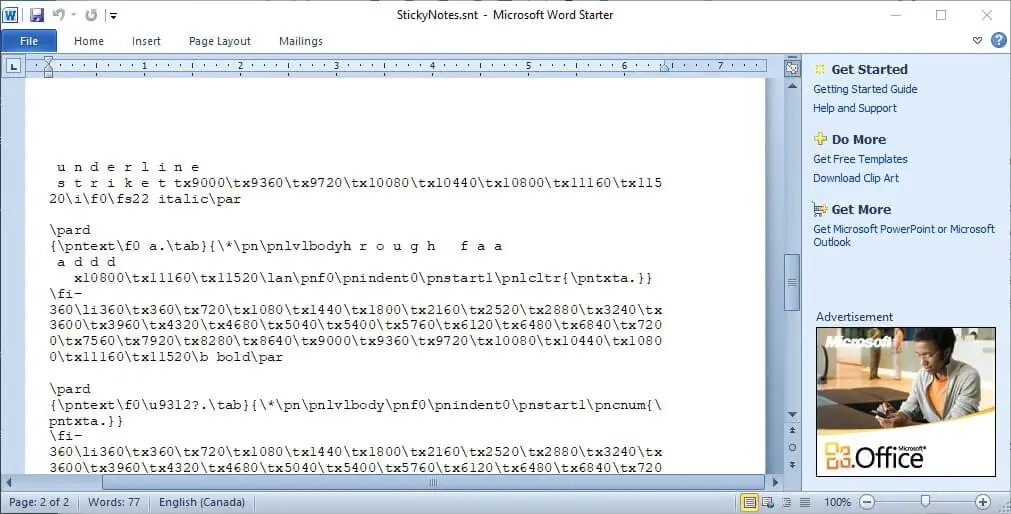Open the Mailings ribbon tab
1011x514 pixels.
(x=301, y=41)
